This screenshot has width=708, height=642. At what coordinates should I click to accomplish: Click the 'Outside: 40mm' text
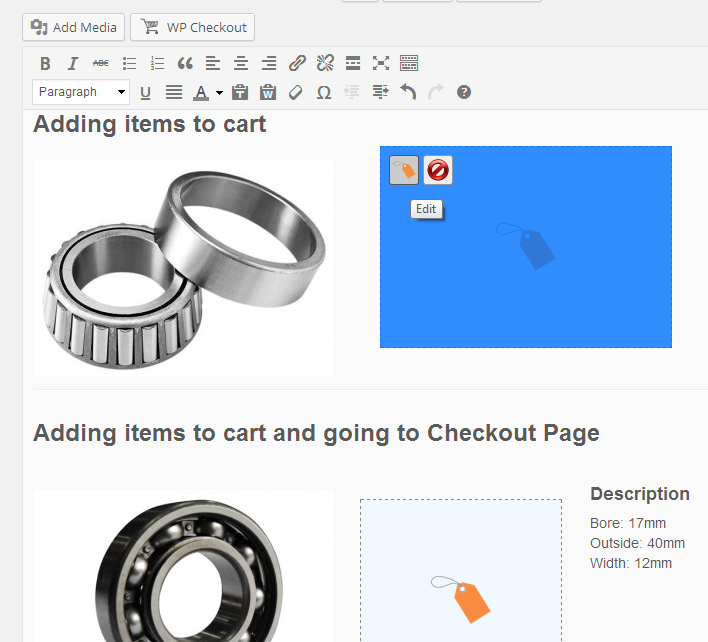[637, 543]
